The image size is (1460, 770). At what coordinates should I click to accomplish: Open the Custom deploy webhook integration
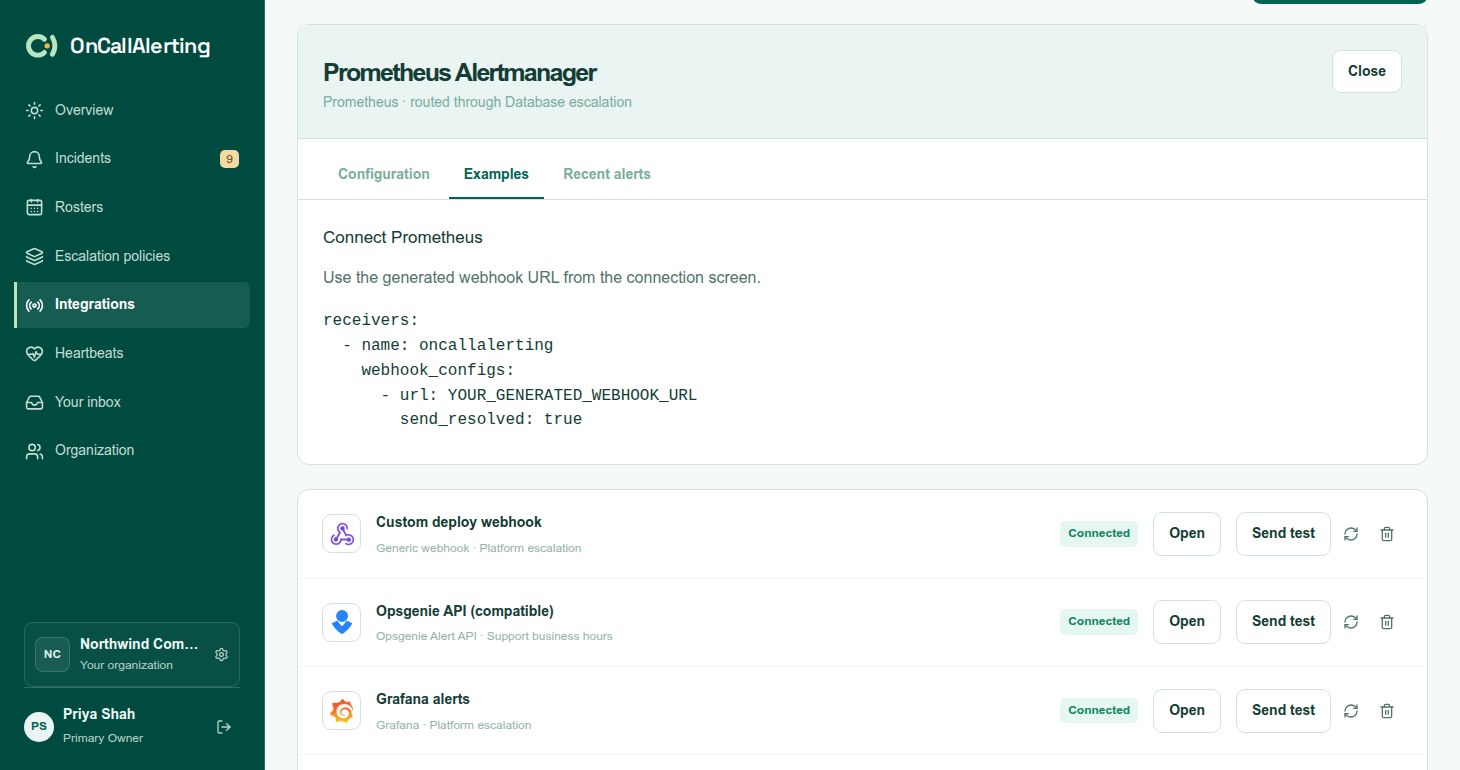click(1187, 533)
